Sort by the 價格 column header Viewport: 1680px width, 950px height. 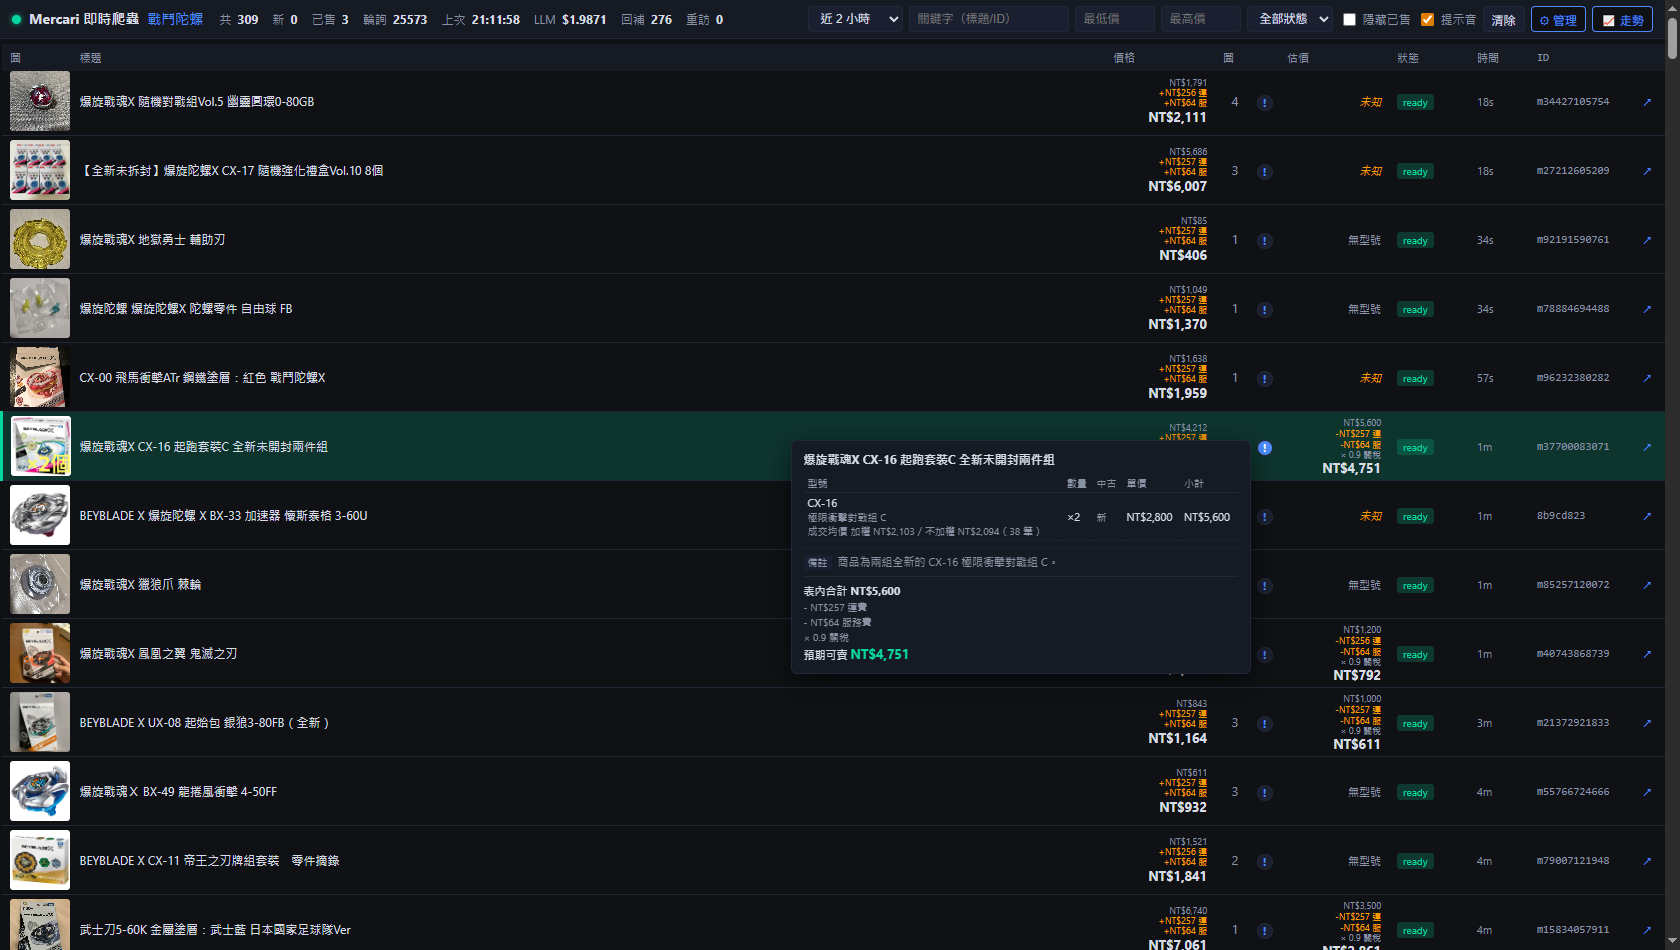click(1124, 58)
